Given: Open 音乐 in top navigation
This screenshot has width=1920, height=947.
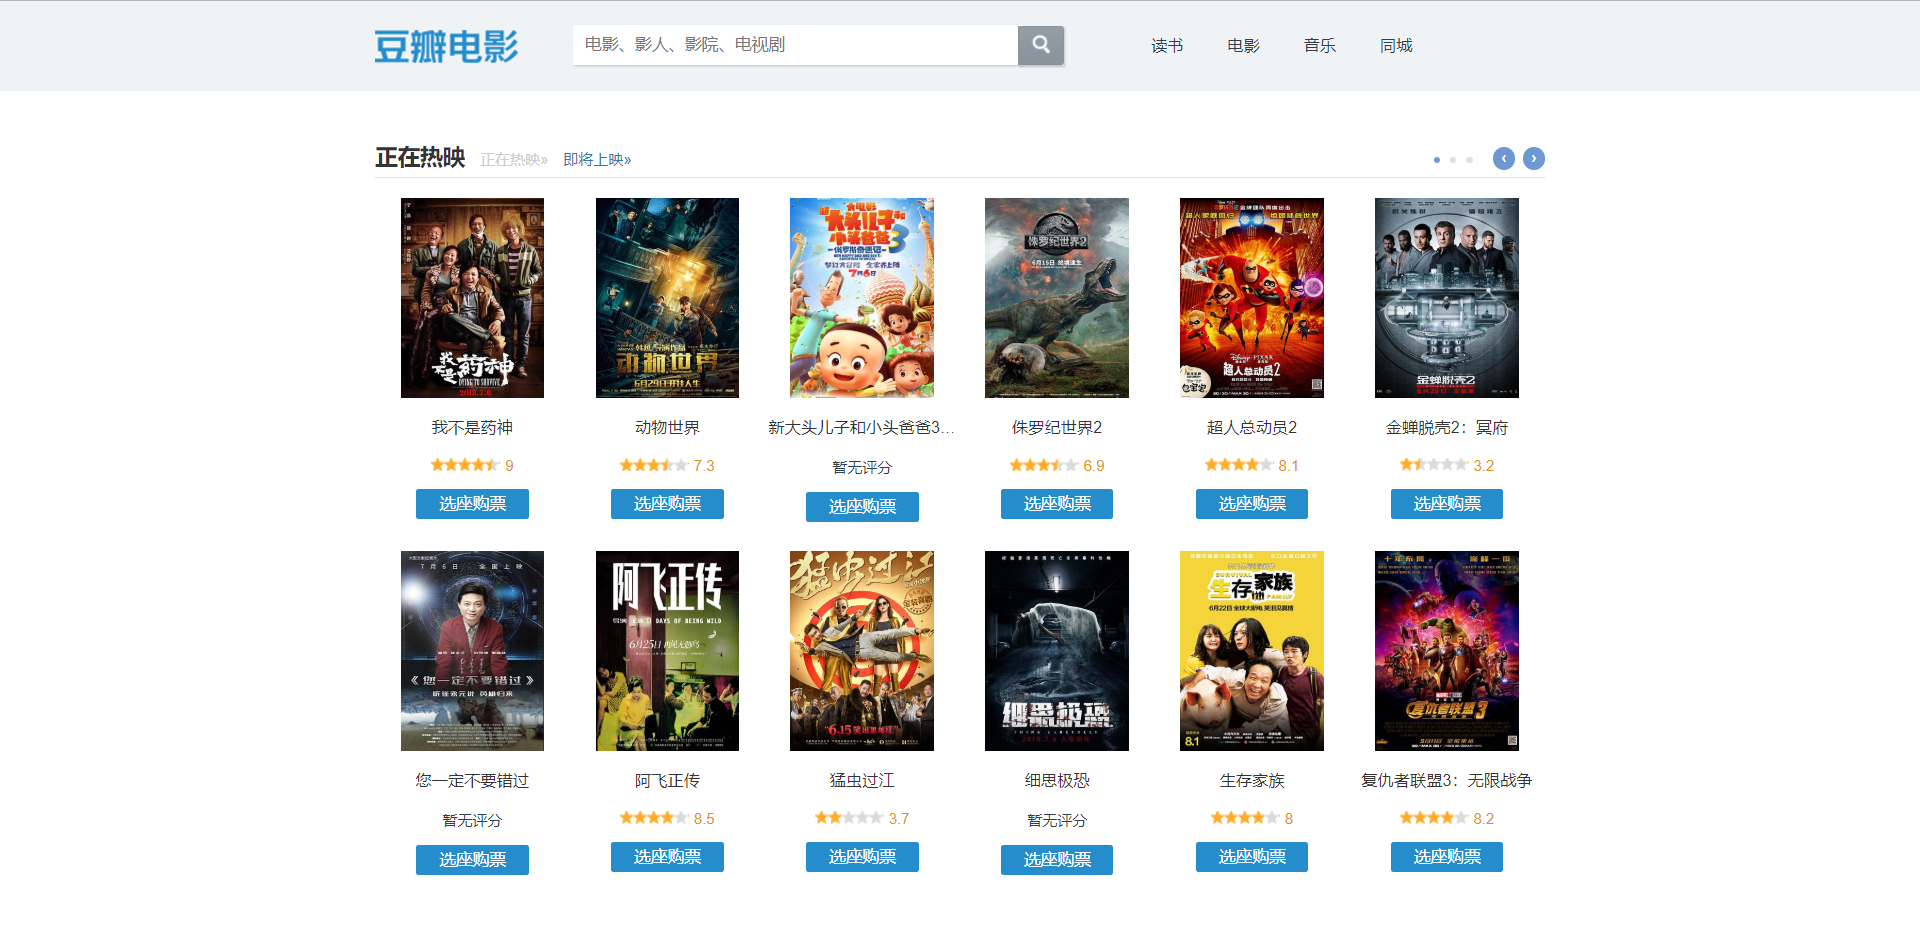Looking at the screenshot, I should [1319, 46].
